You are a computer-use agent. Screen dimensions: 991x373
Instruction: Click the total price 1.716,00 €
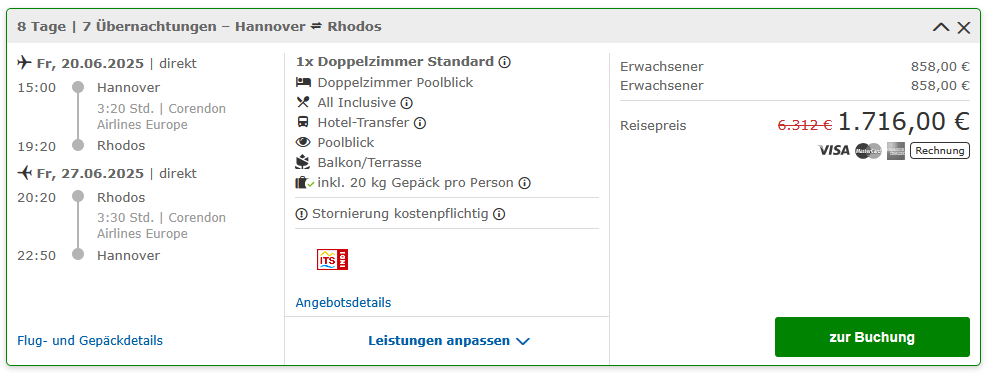(x=904, y=122)
